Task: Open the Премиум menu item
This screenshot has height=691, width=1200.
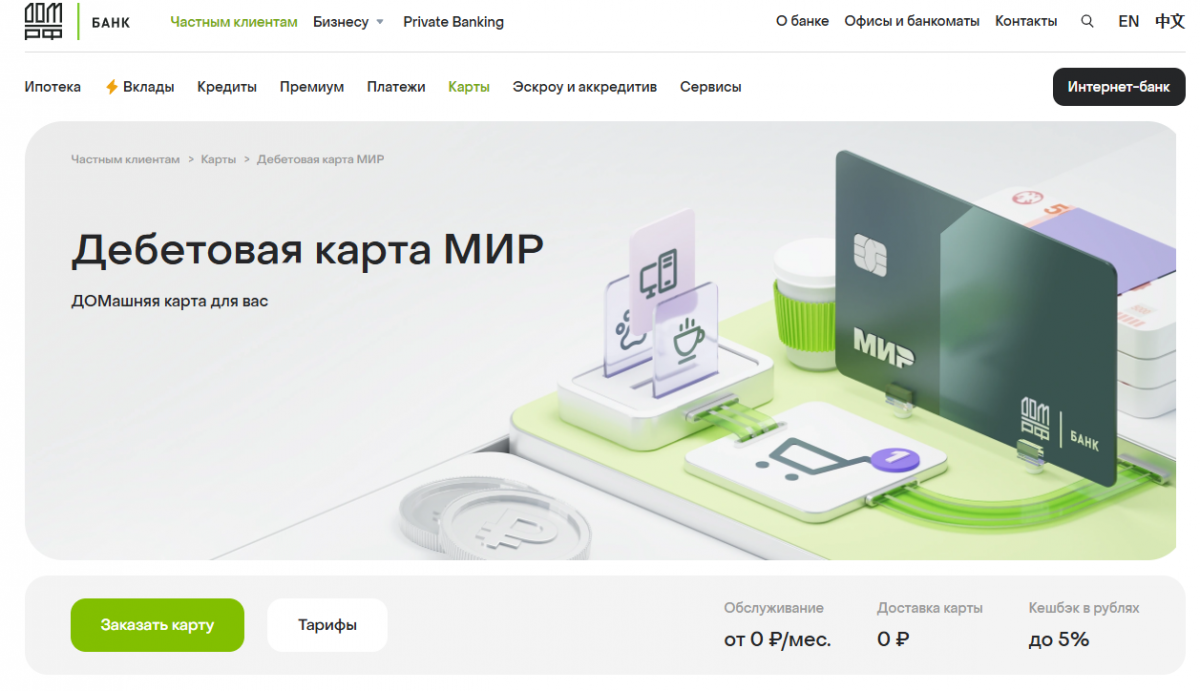Action: coord(312,87)
